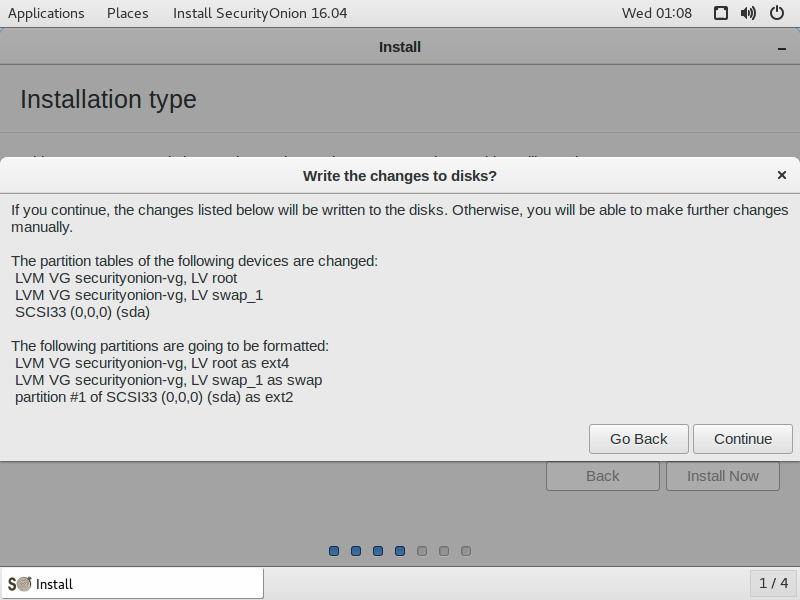Viewport: 800px width, 600px height.
Task: Click the line 'SCSI33 (0,0,0) (sda)'
Action: pyautogui.click(x=82, y=312)
